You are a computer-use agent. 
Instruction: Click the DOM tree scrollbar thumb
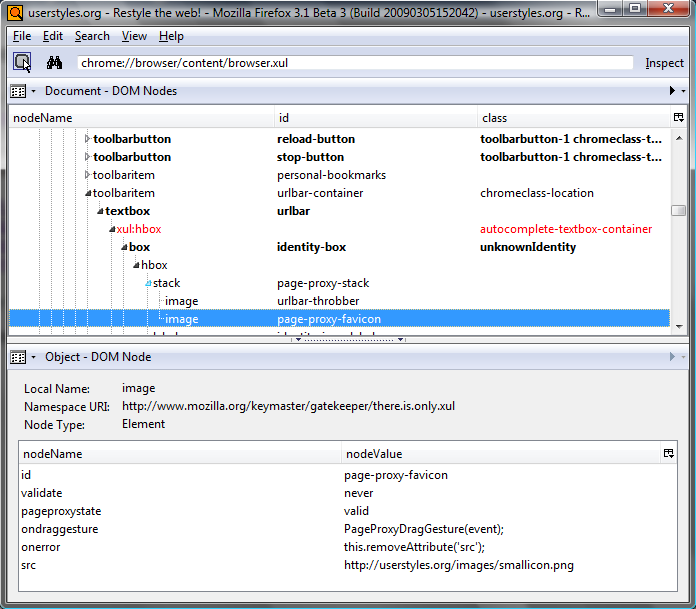click(679, 210)
